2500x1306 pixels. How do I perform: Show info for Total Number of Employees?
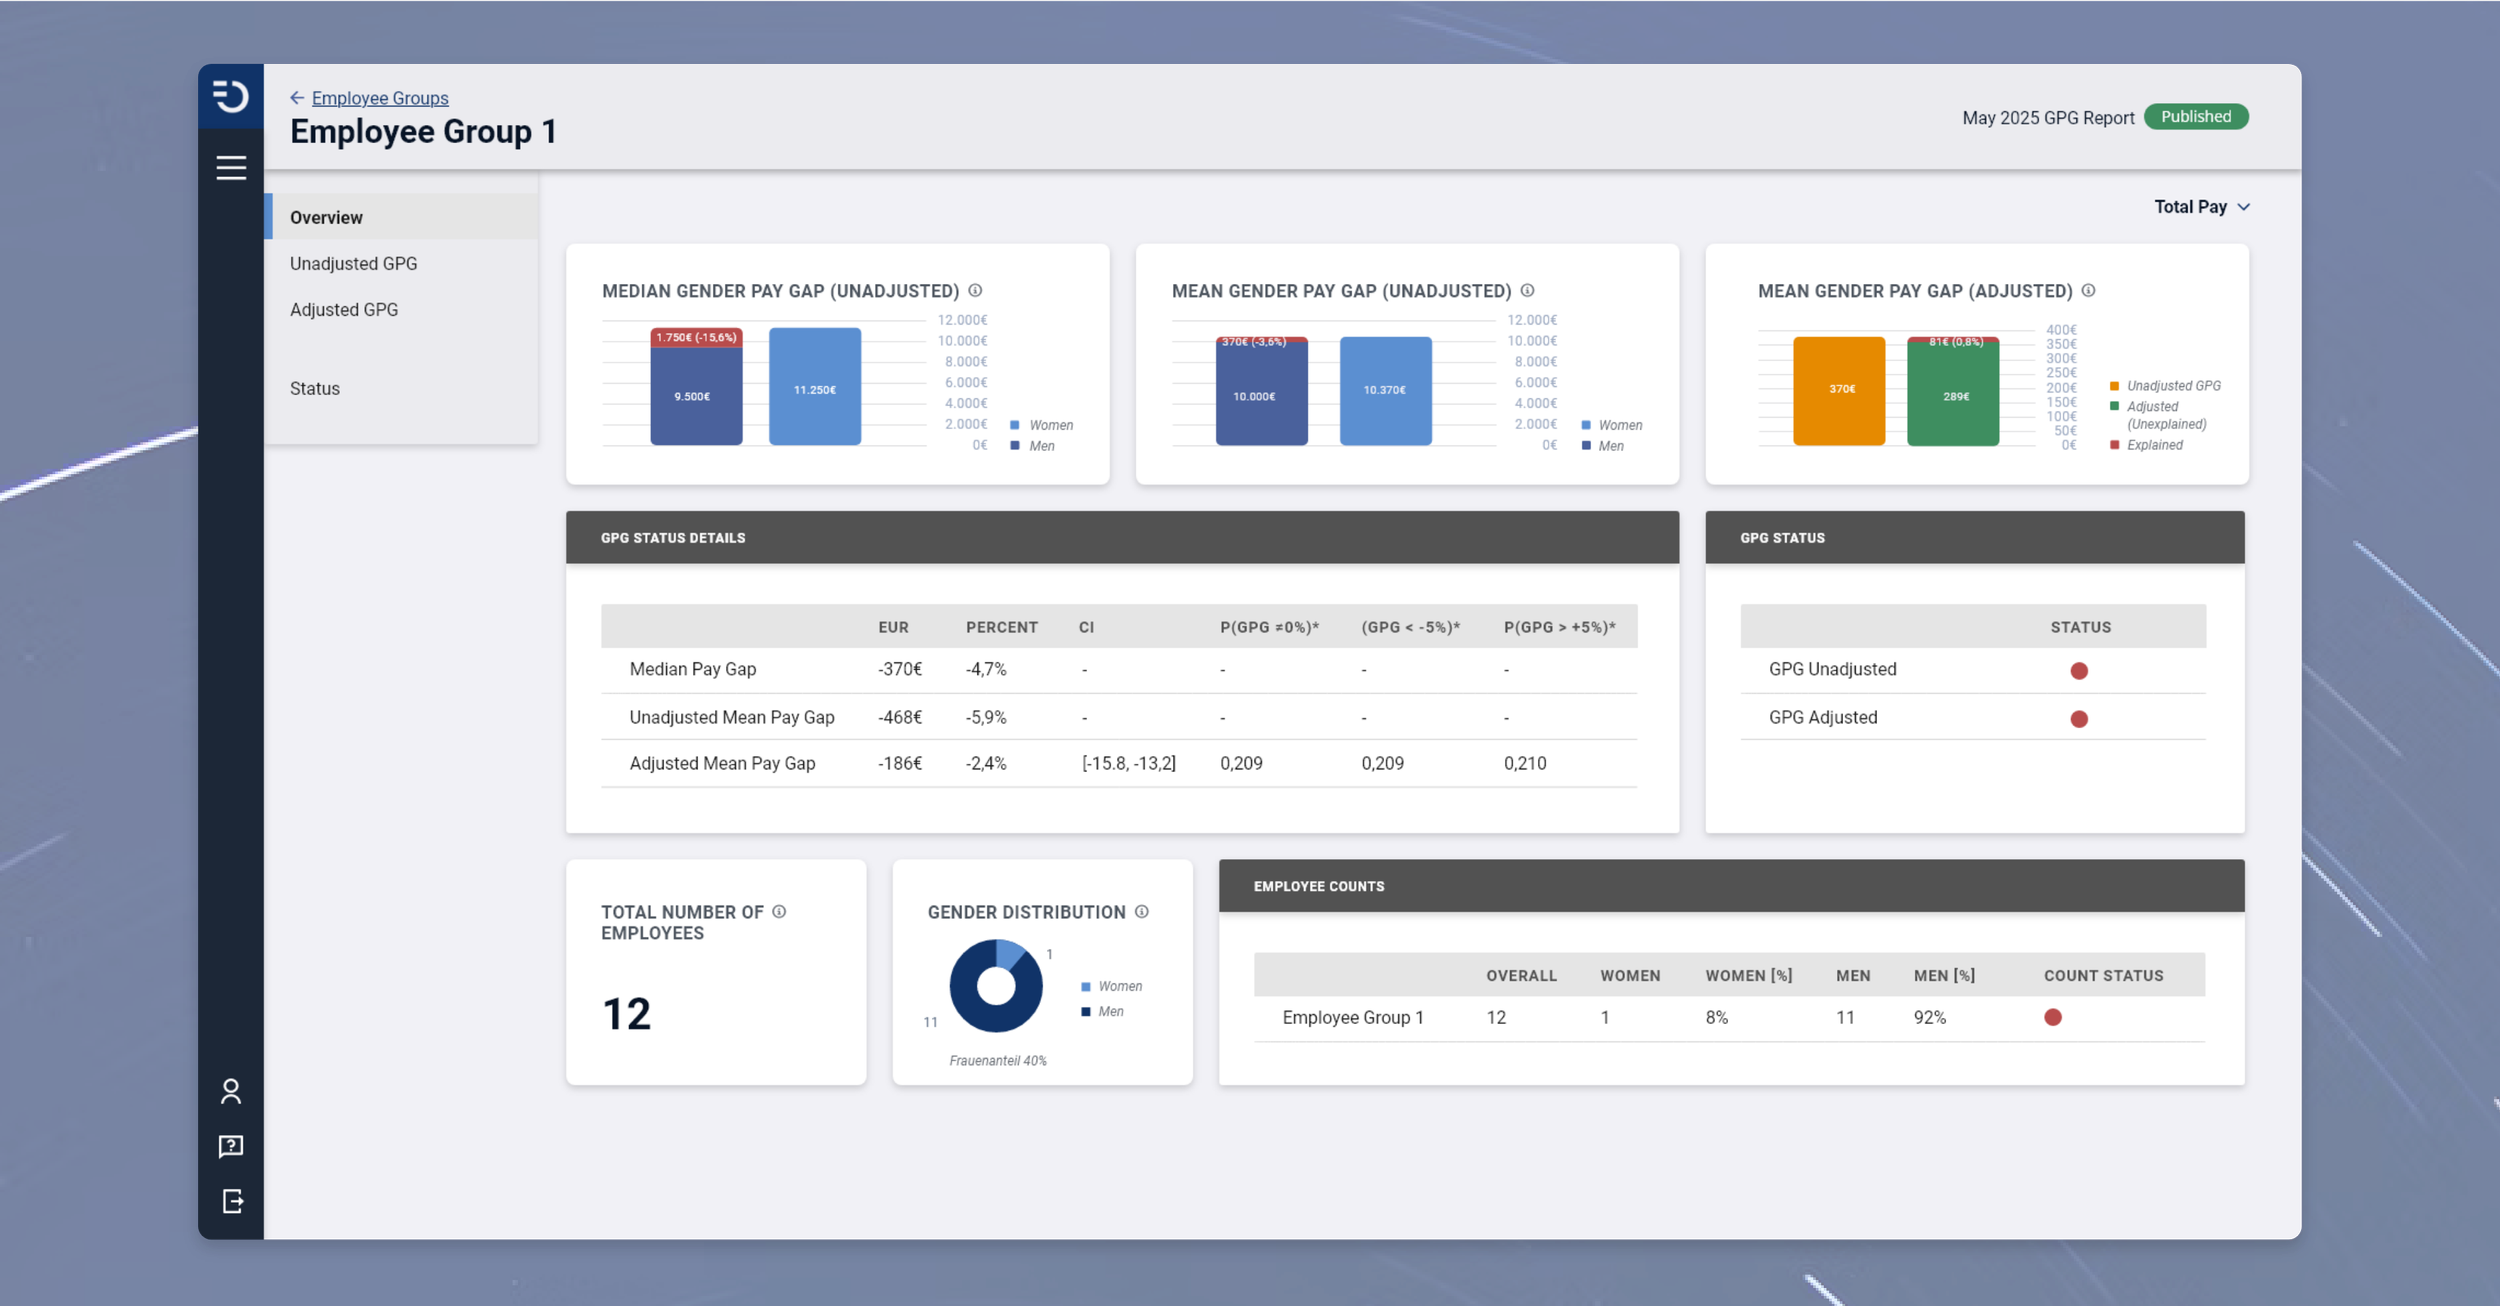point(779,912)
